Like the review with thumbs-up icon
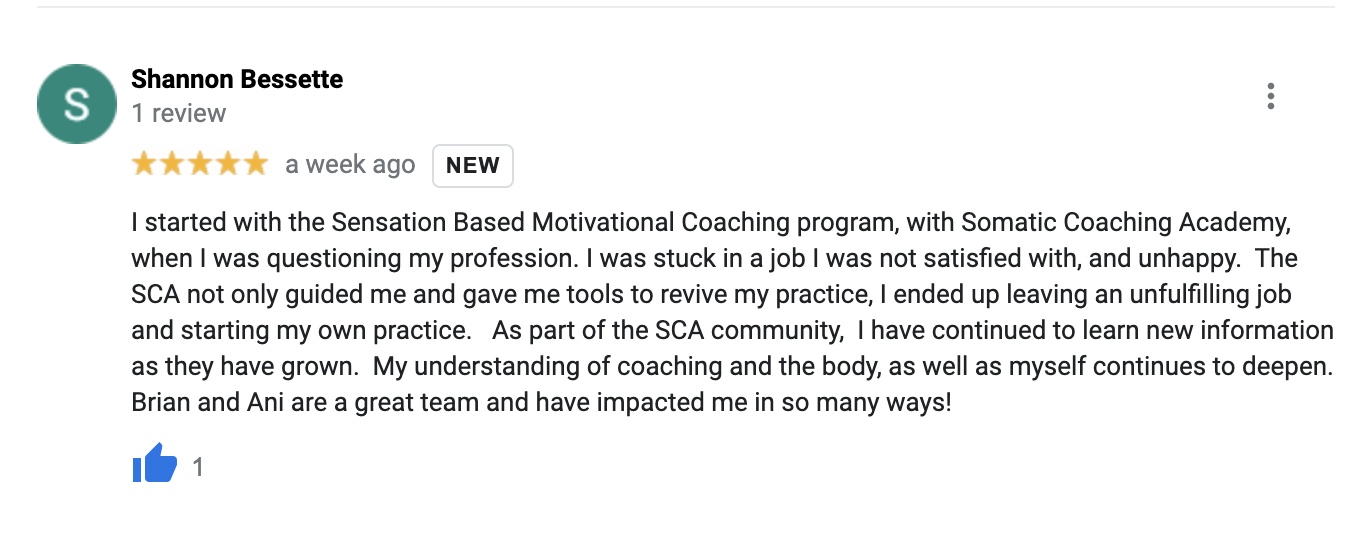The height and width of the screenshot is (538, 1358). pyautogui.click(x=154, y=466)
